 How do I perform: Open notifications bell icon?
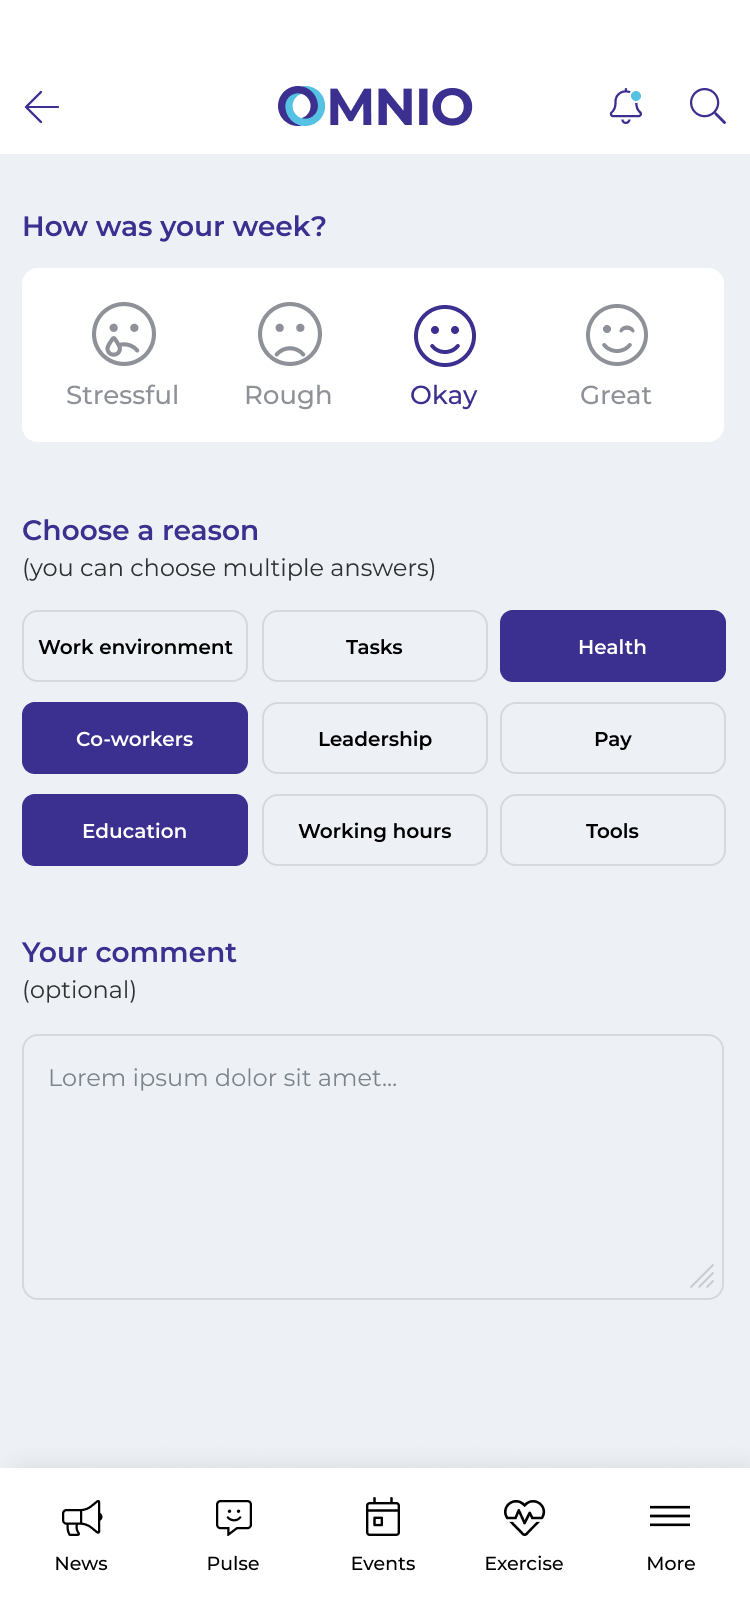click(x=626, y=106)
